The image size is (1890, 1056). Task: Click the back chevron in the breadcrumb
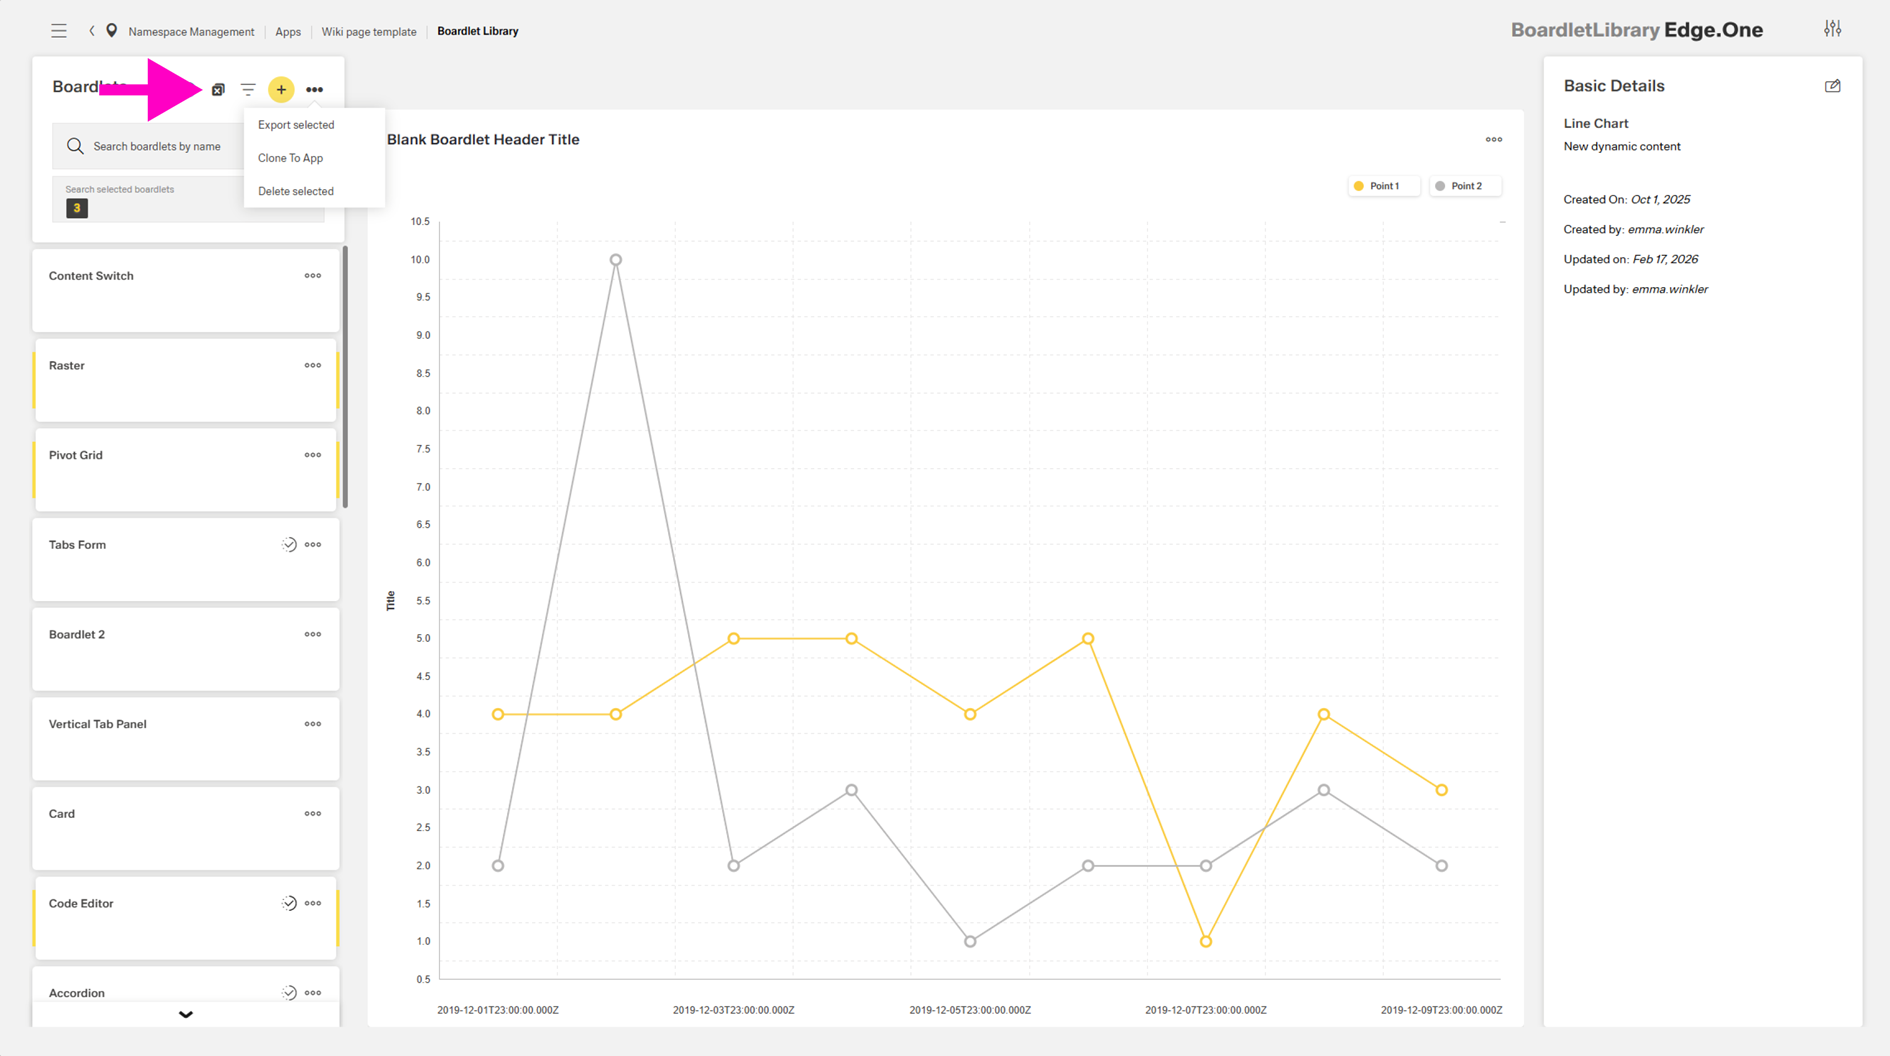point(92,31)
